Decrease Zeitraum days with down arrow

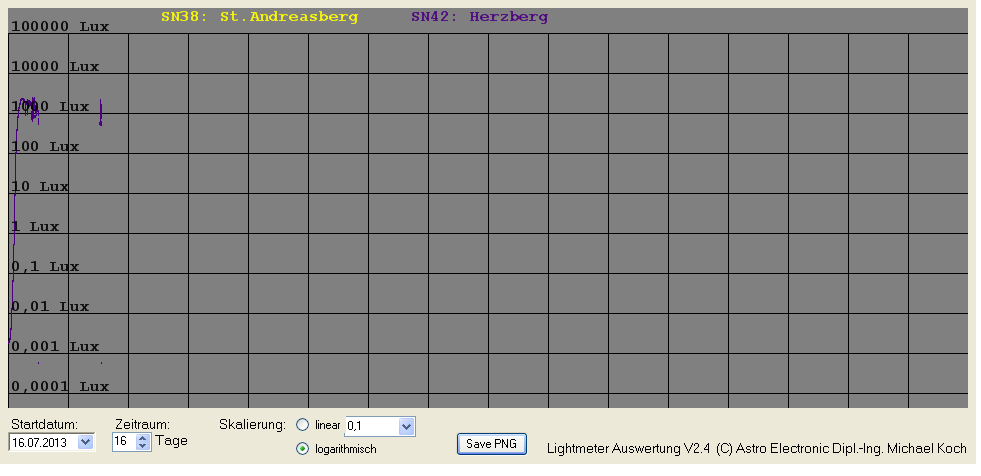pyautogui.click(x=142, y=445)
